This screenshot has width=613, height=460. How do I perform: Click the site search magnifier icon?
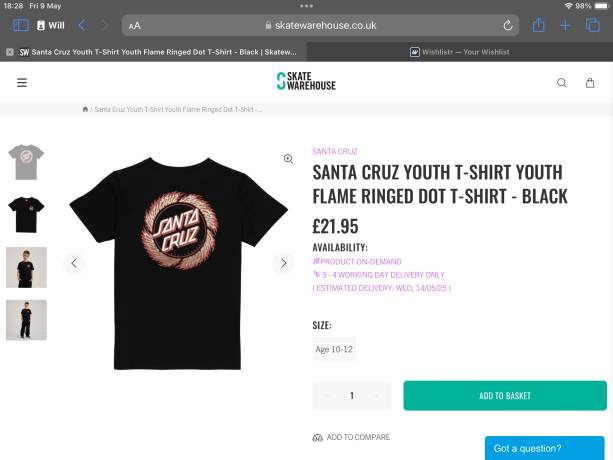pyautogui.click(x=562, y=83)
